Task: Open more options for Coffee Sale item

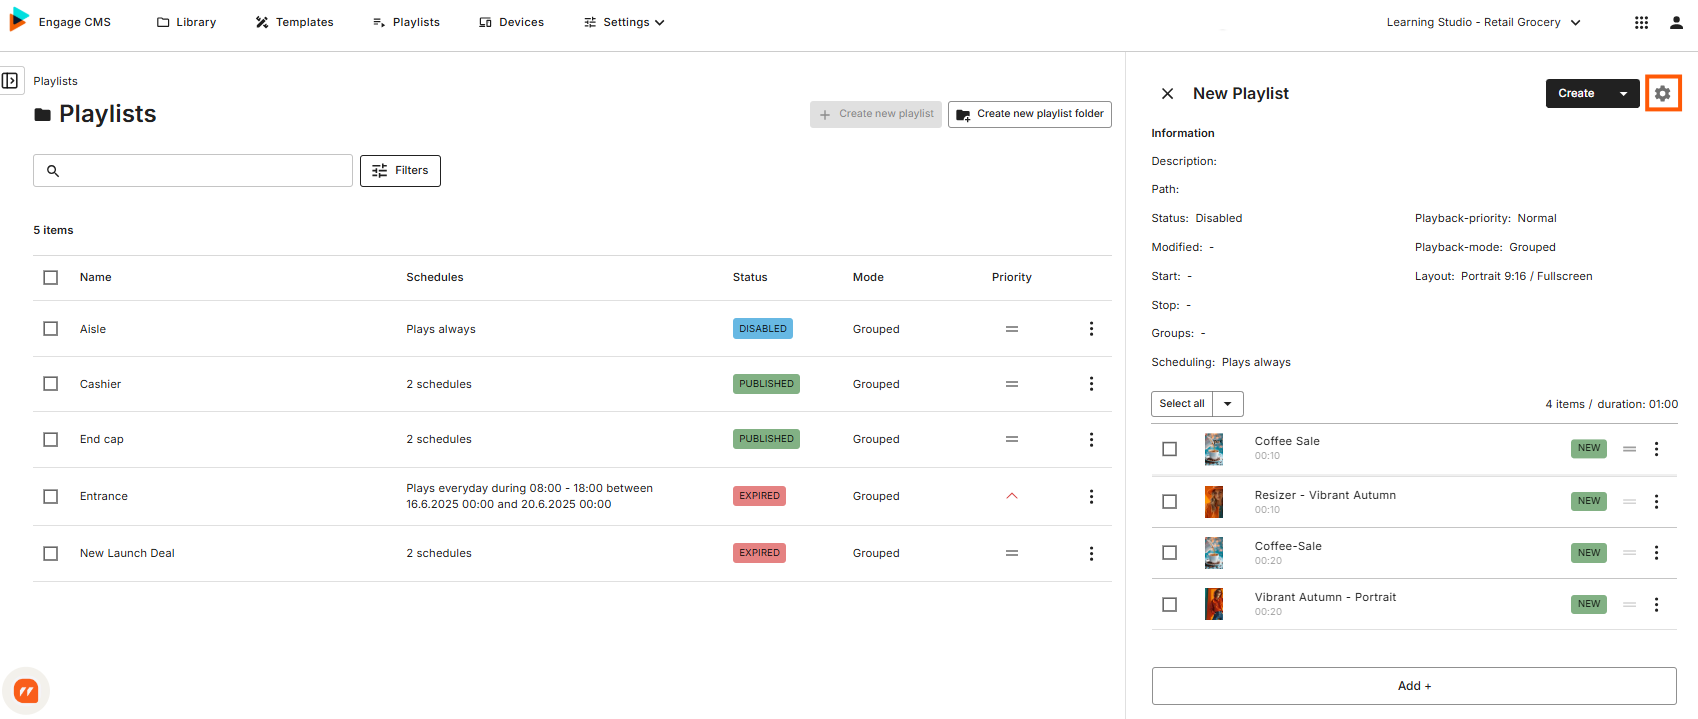Action: [1656, 449]
